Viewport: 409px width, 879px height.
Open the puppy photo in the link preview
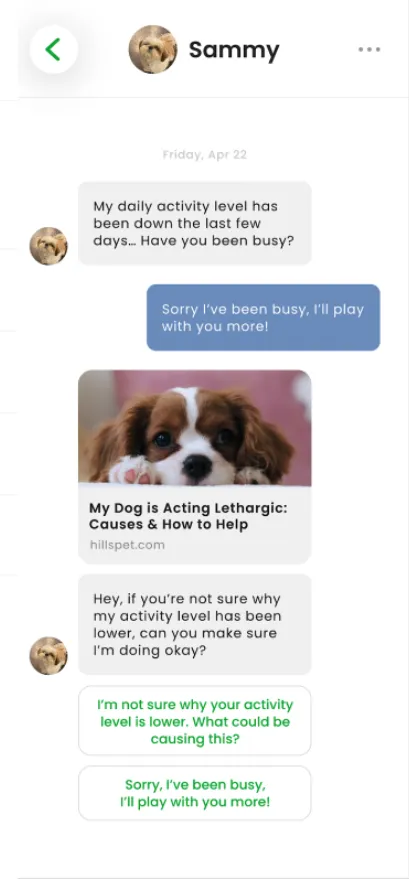click(x=194, y=427)
